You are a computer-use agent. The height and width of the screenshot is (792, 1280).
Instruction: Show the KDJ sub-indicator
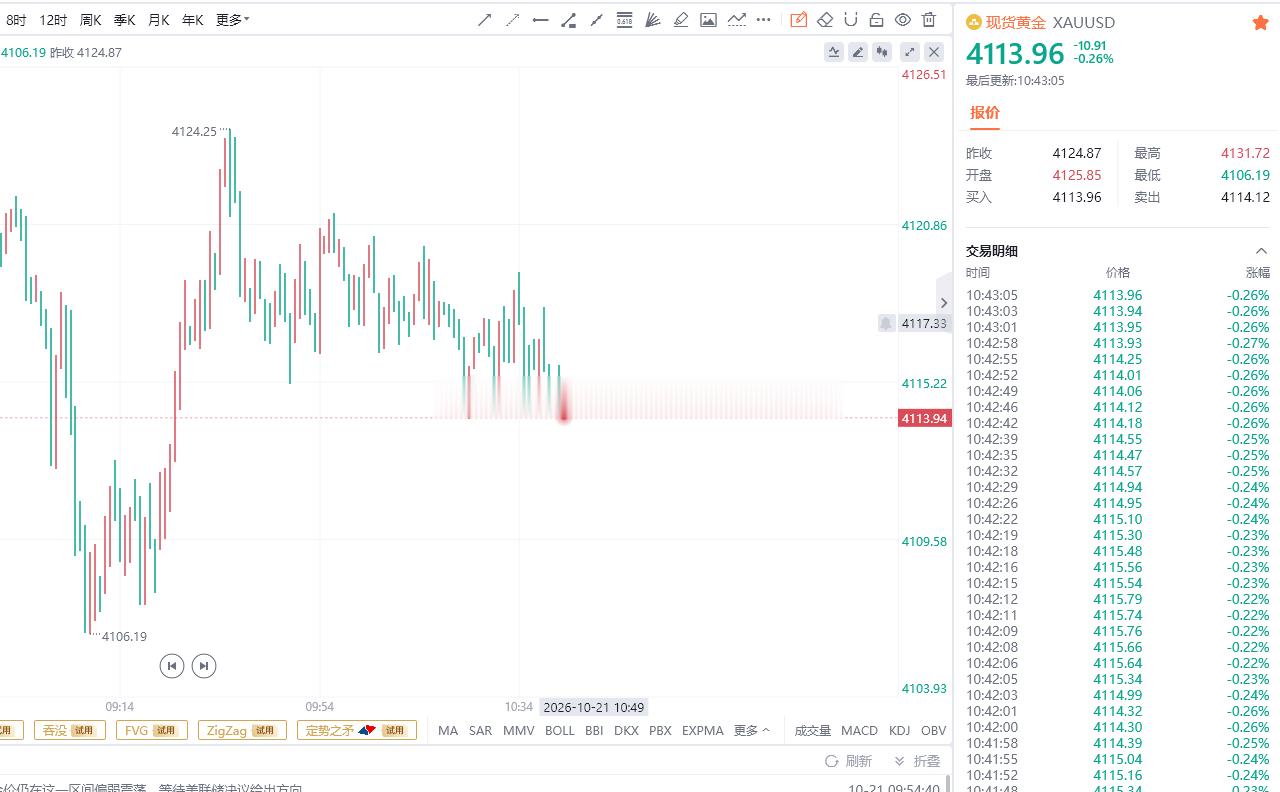(x=900, y=731)
